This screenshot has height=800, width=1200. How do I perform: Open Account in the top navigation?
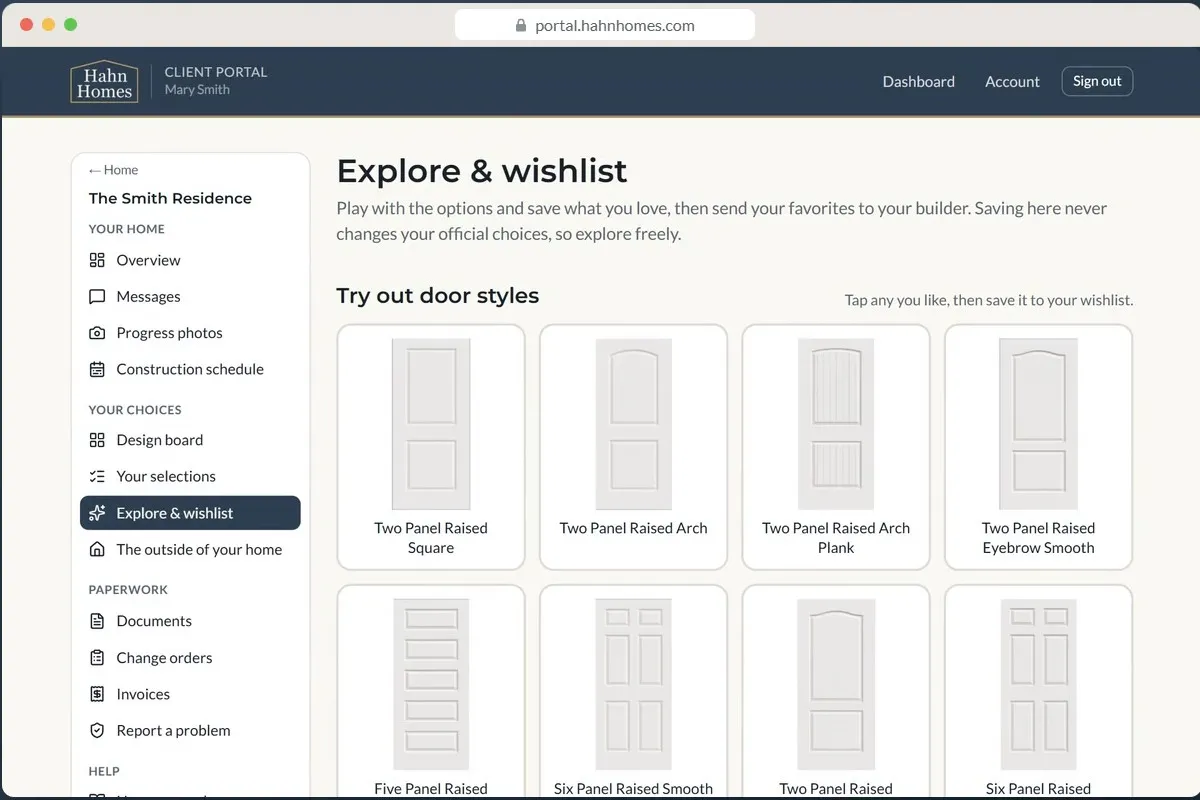click(1012, 82)
